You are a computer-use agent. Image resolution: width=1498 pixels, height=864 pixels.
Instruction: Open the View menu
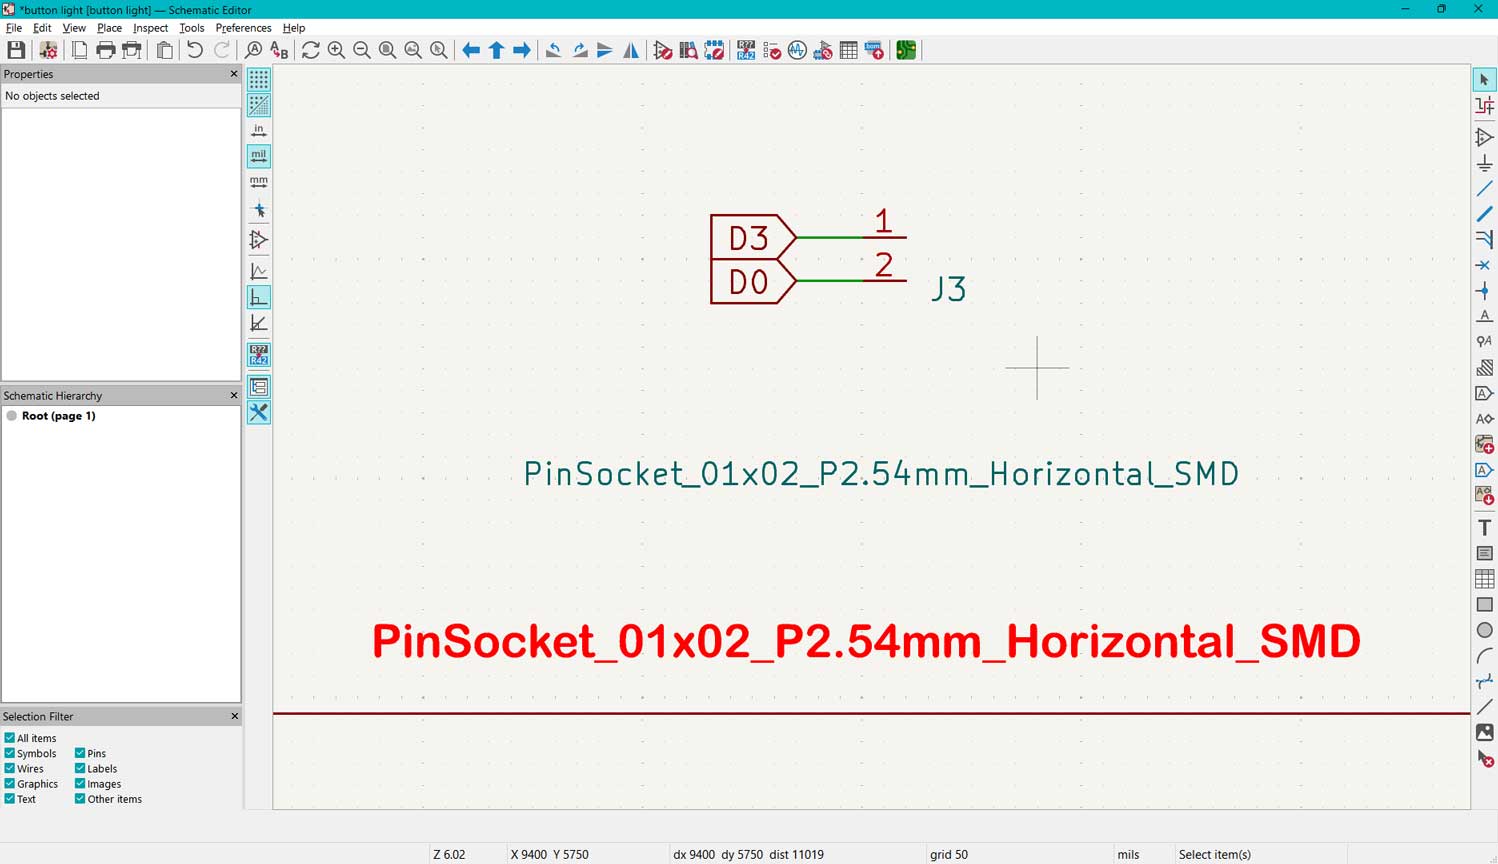(x=74, y=28)
